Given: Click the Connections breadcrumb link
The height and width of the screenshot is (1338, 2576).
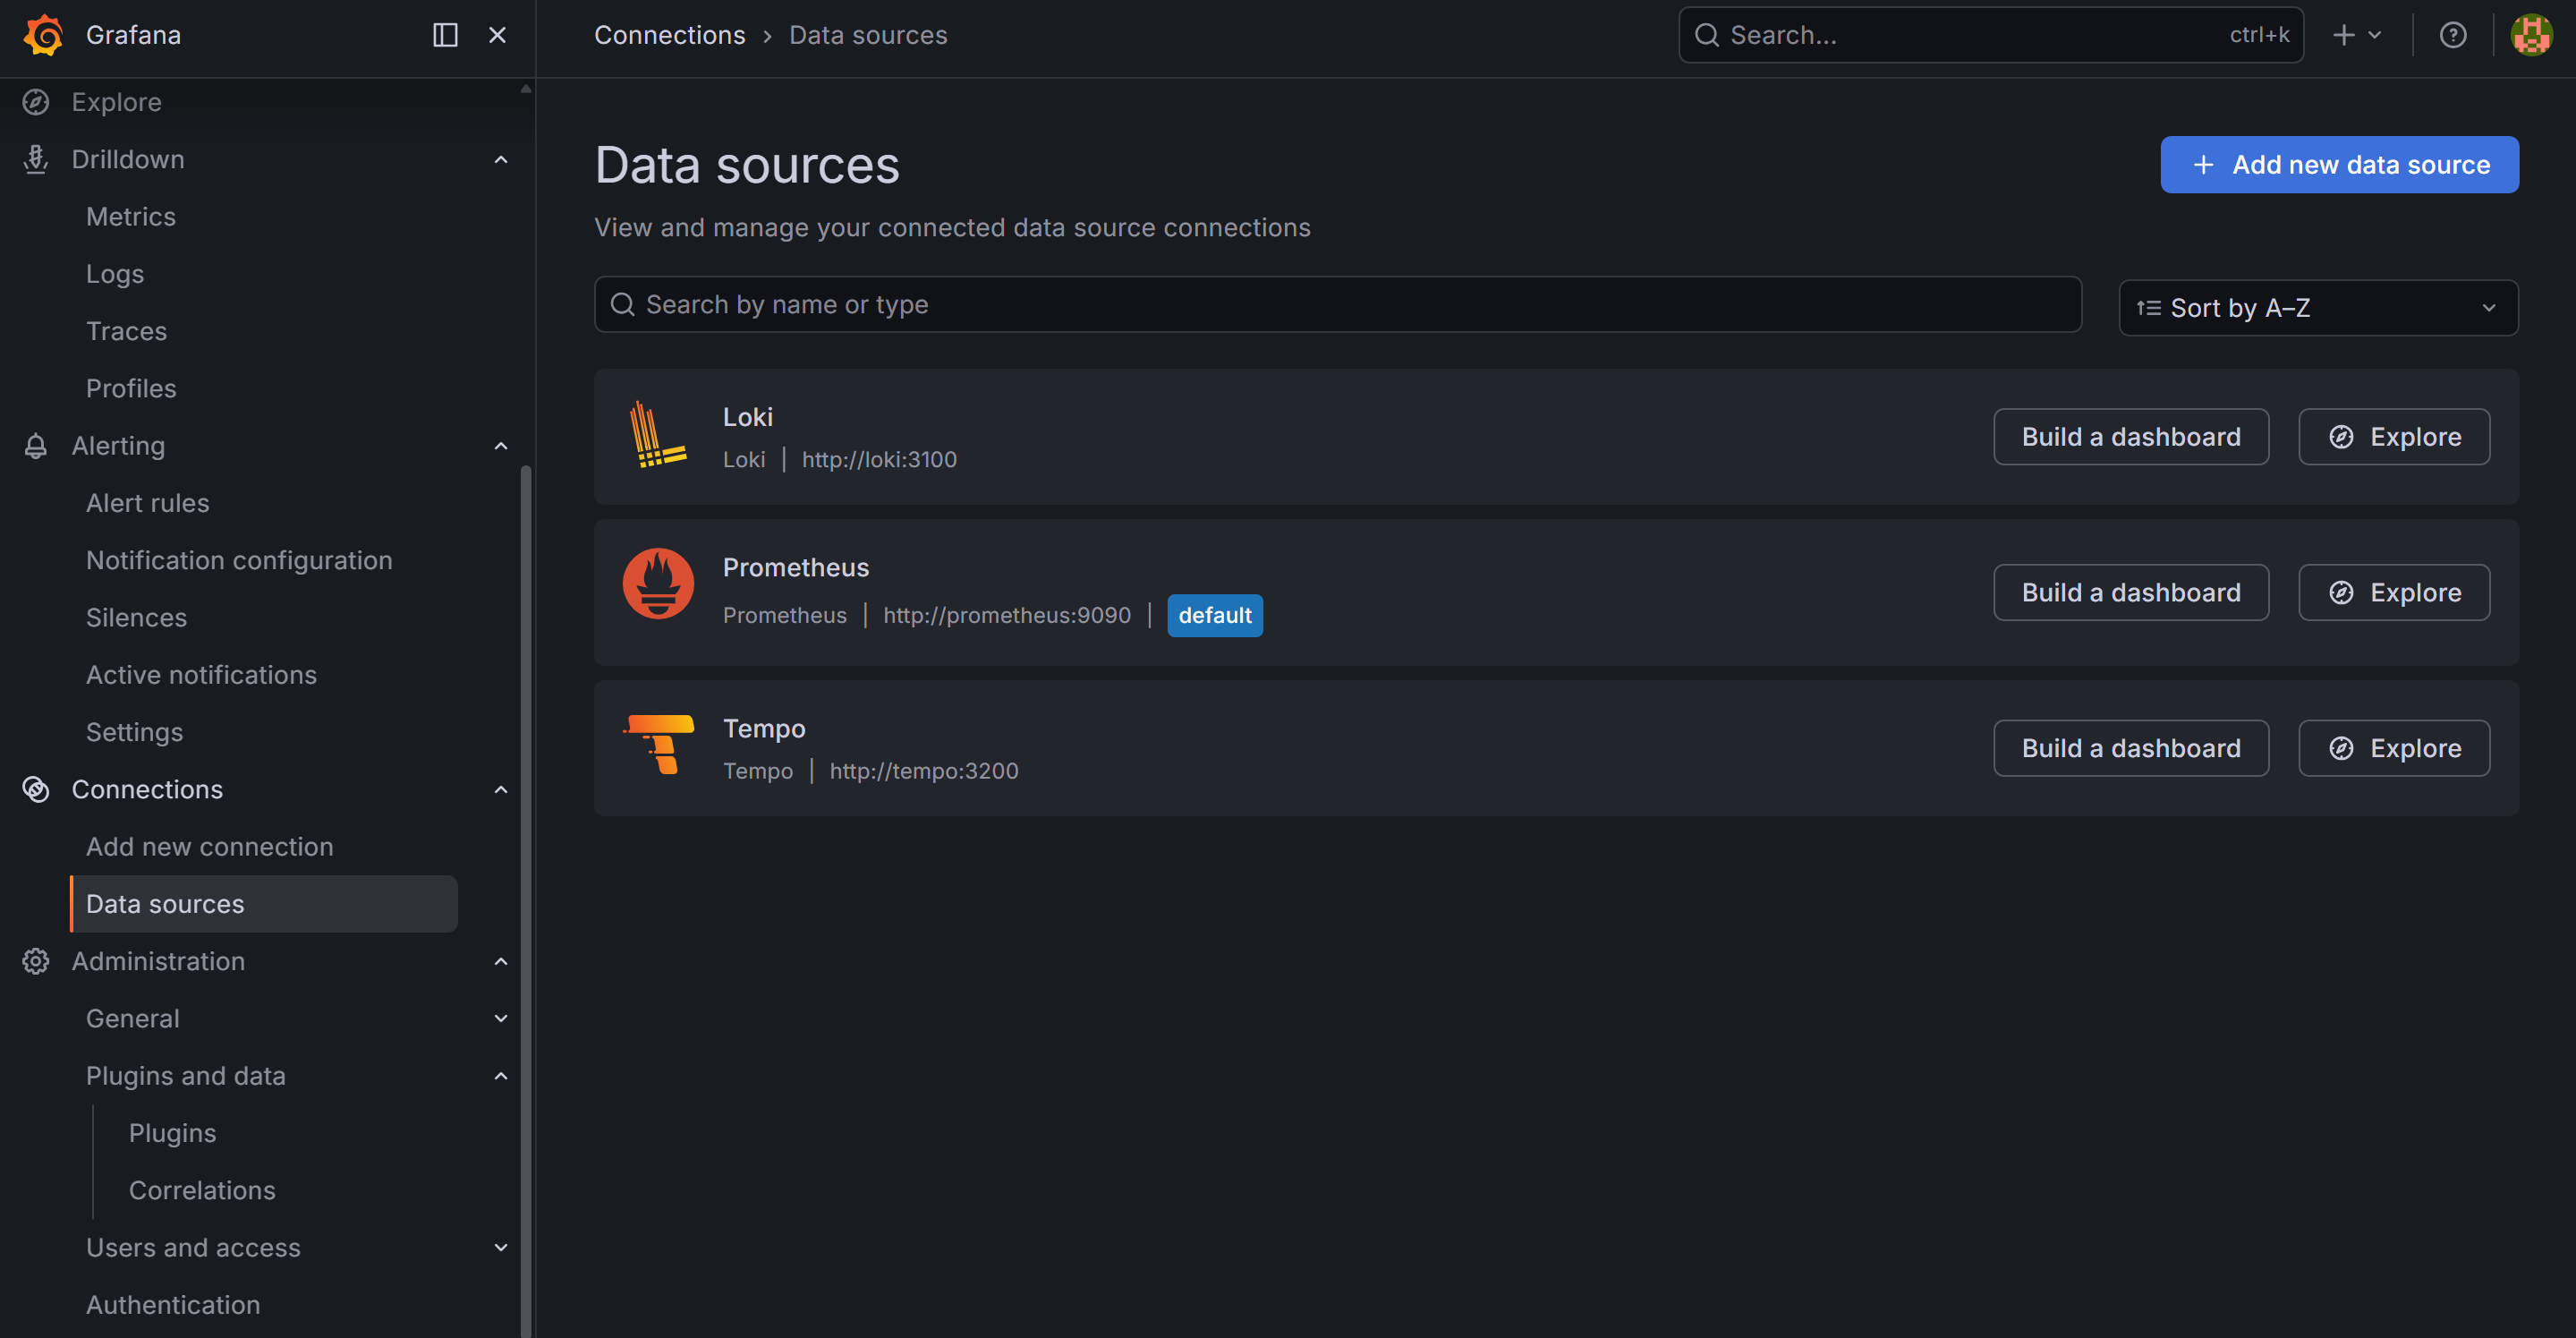Looking at the screenshot, I should (669, 35).
